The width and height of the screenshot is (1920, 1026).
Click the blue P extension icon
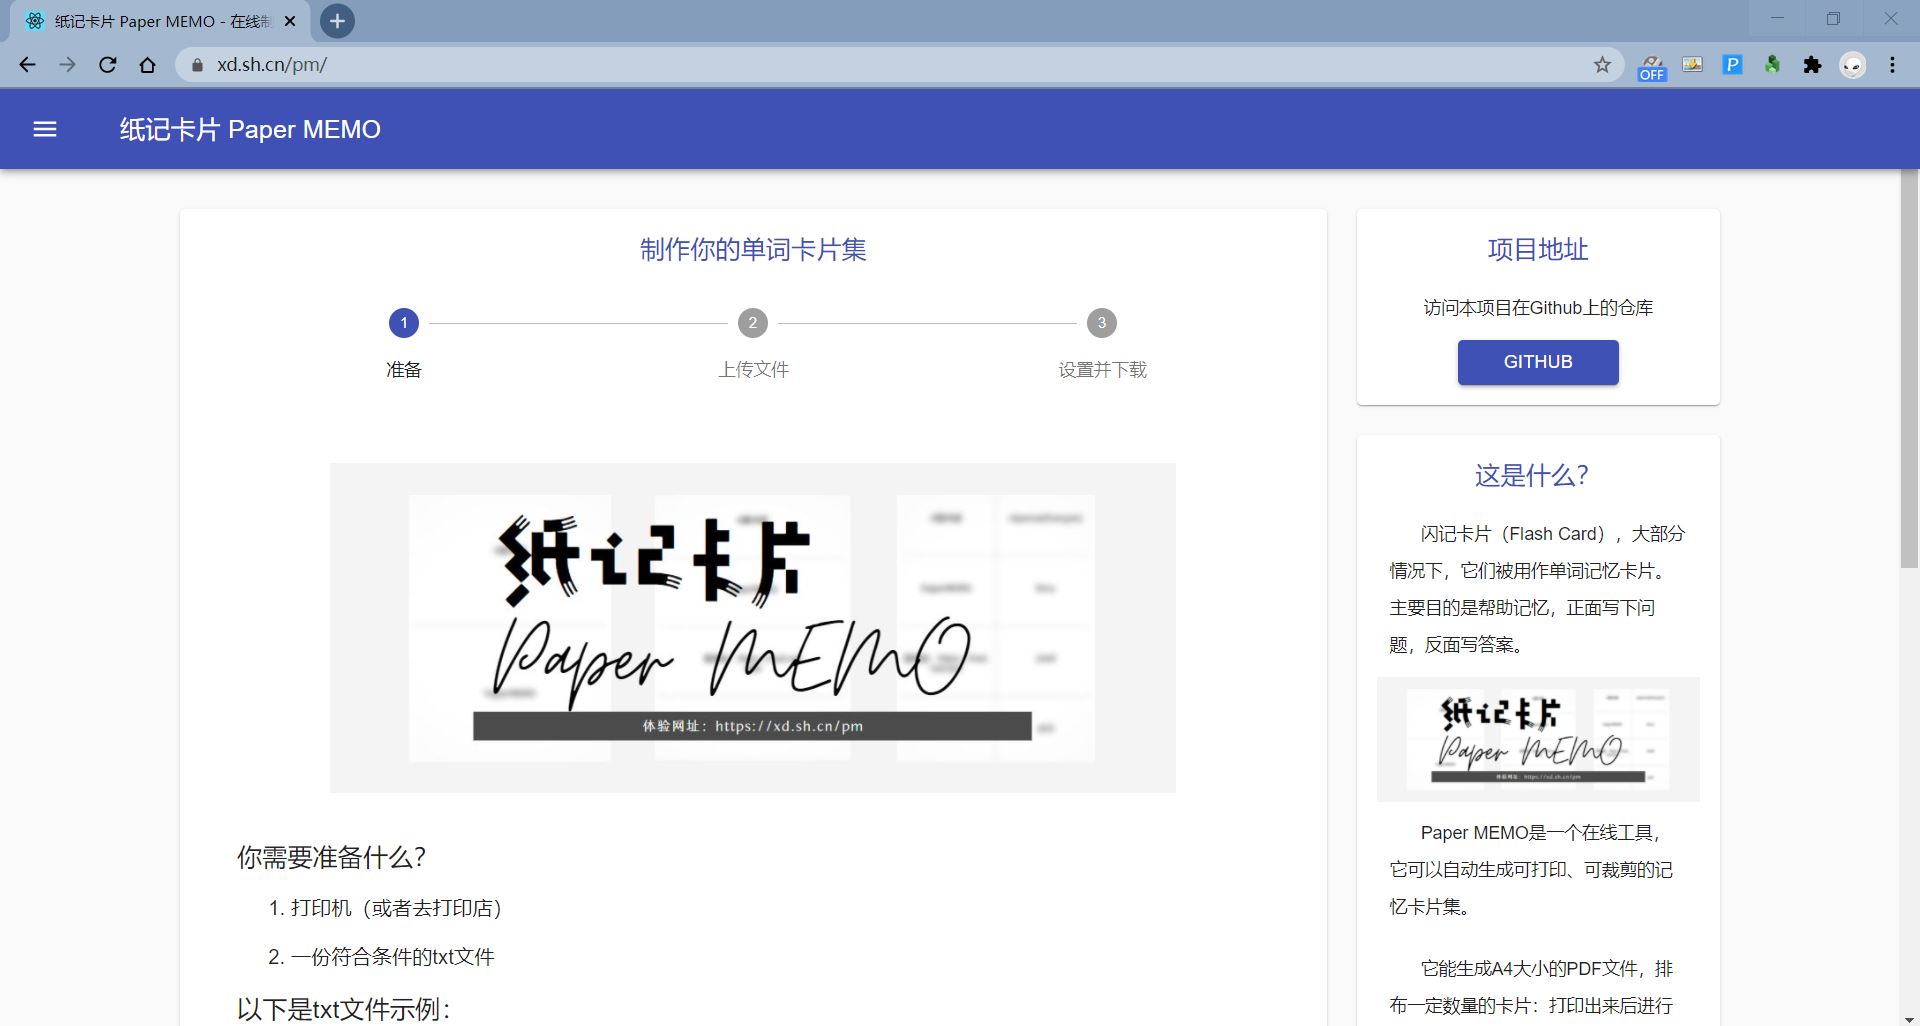tap(1732, 65)
